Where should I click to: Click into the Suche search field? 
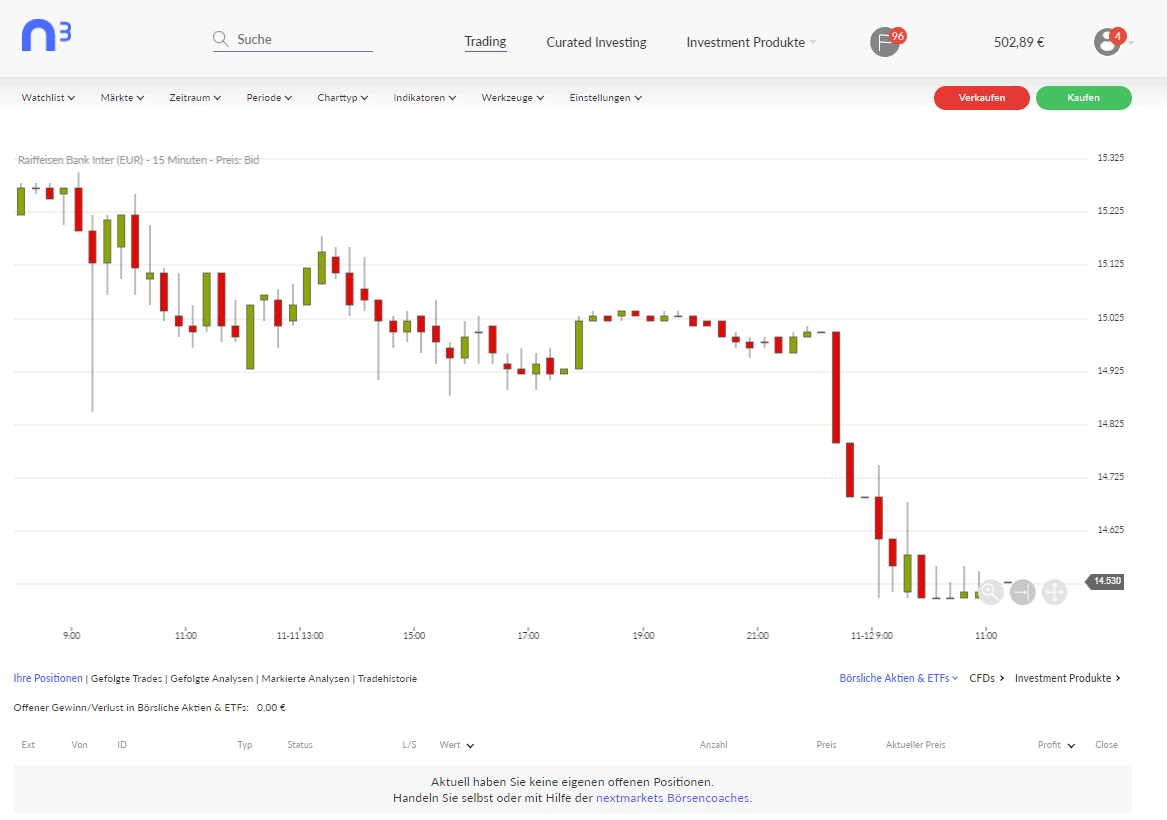point(292,39)
